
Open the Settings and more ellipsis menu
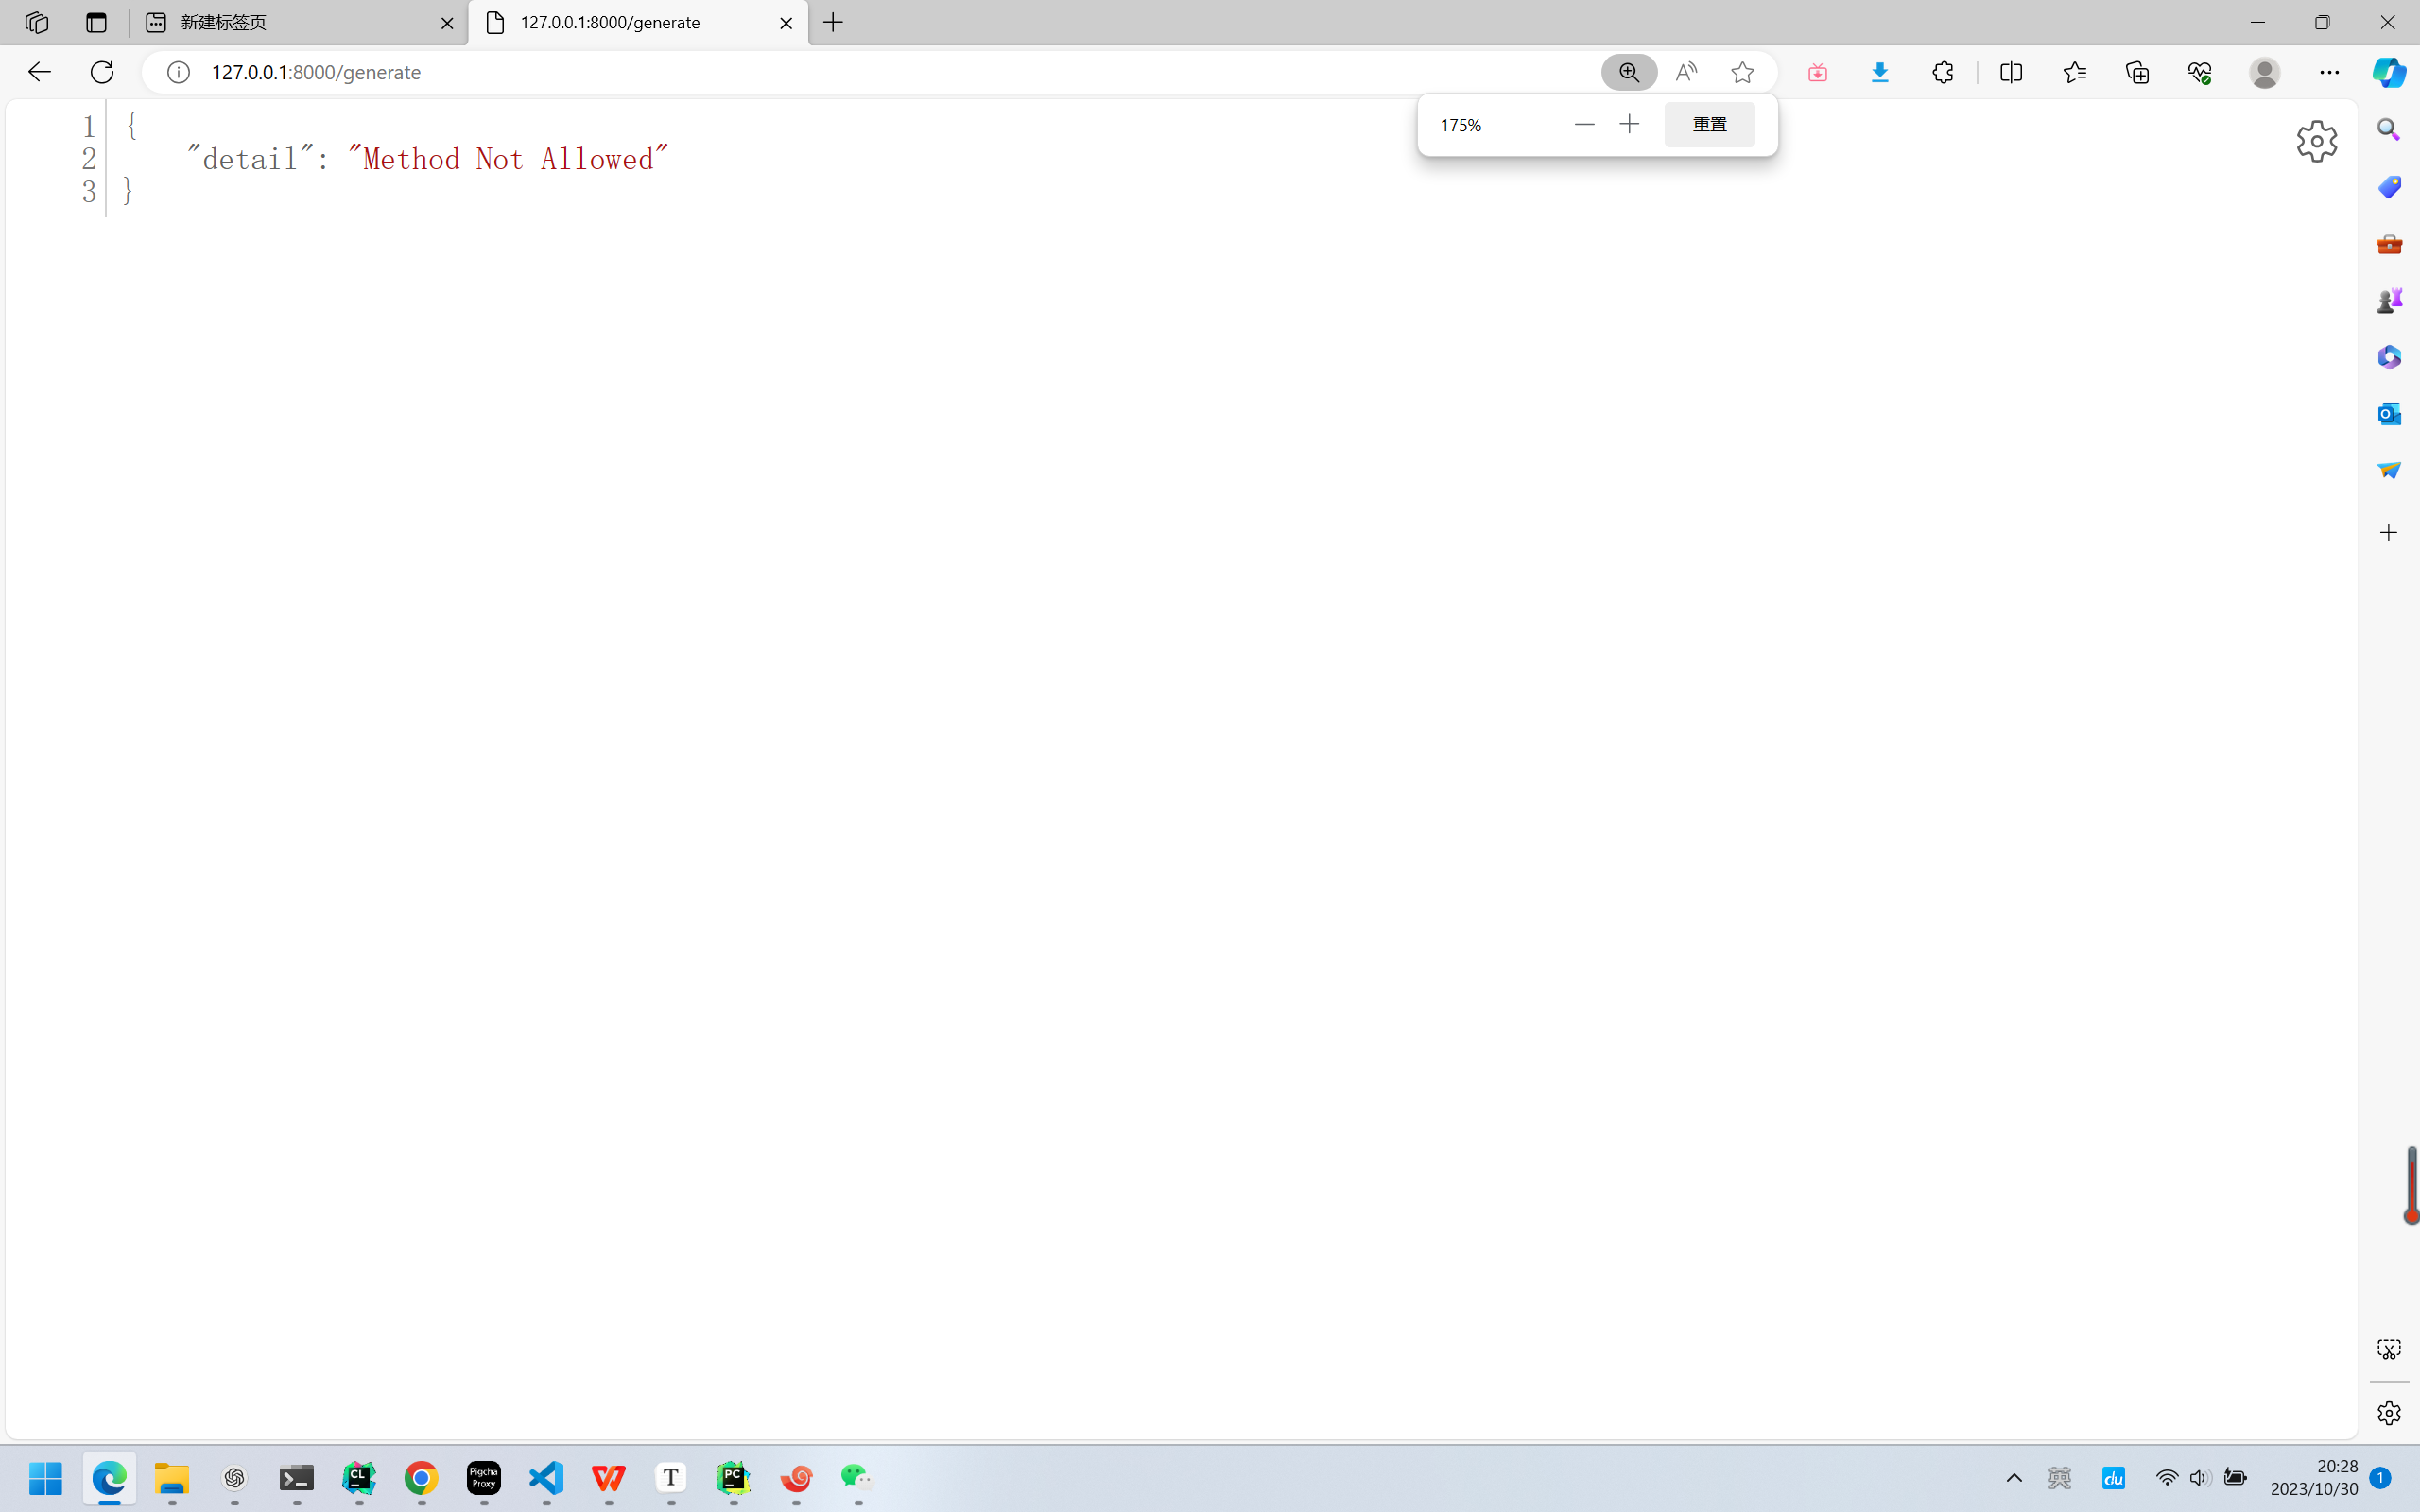pyautogui.click(x=2329, y=72)
